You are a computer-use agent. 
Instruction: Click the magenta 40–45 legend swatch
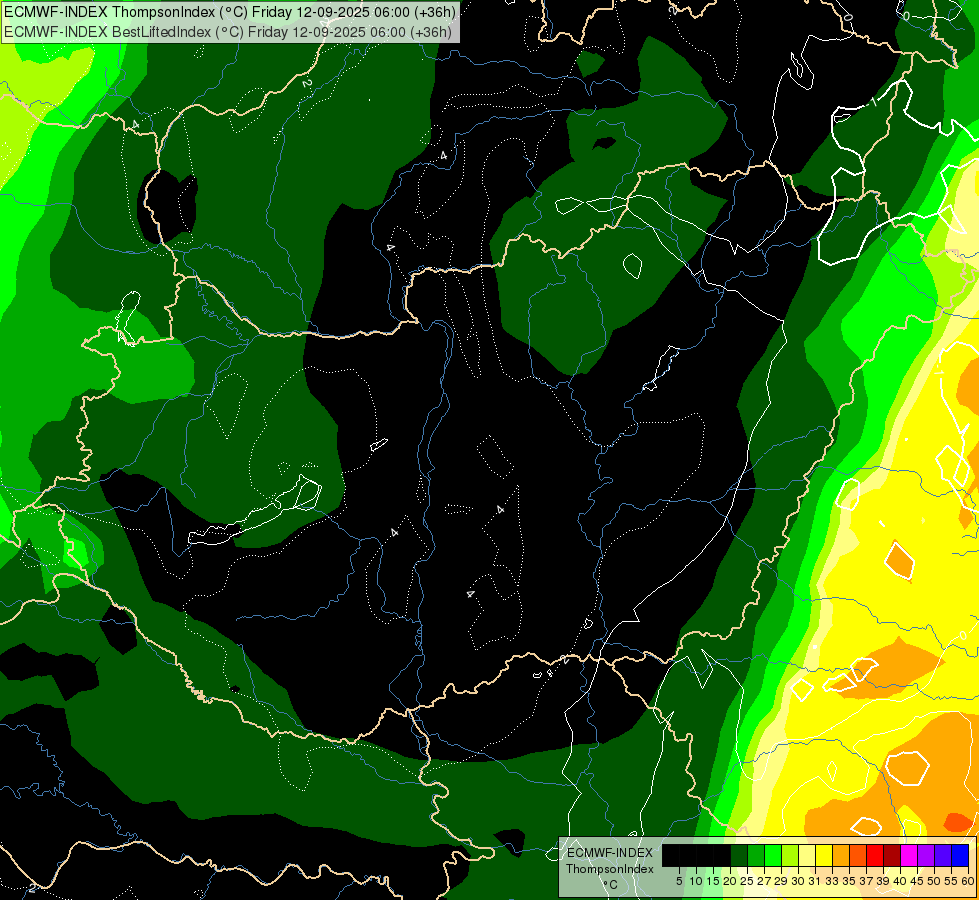(x=909, y=855)
